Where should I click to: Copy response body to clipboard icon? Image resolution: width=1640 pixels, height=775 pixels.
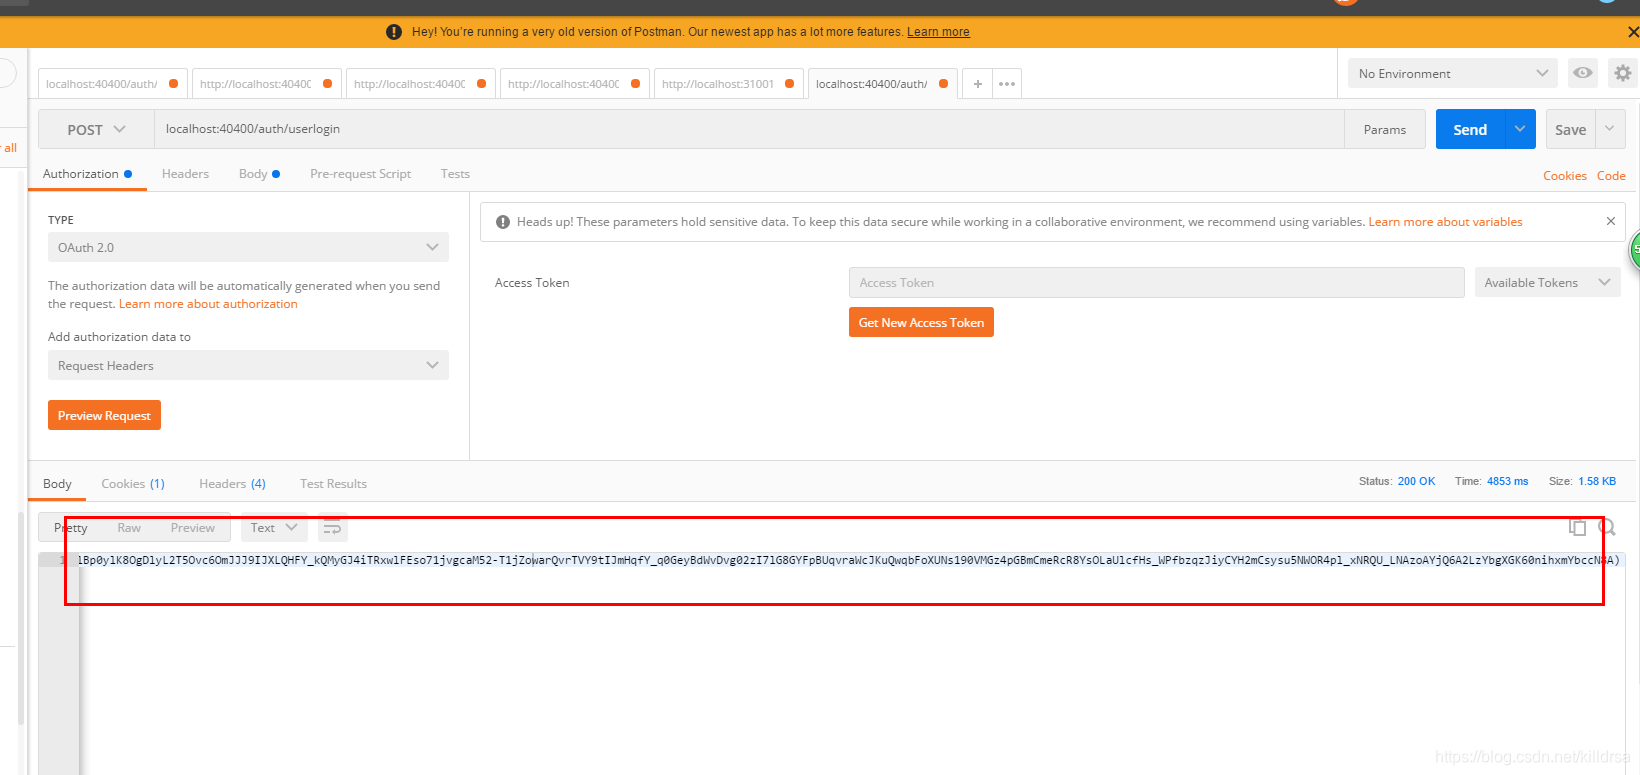1577,527
